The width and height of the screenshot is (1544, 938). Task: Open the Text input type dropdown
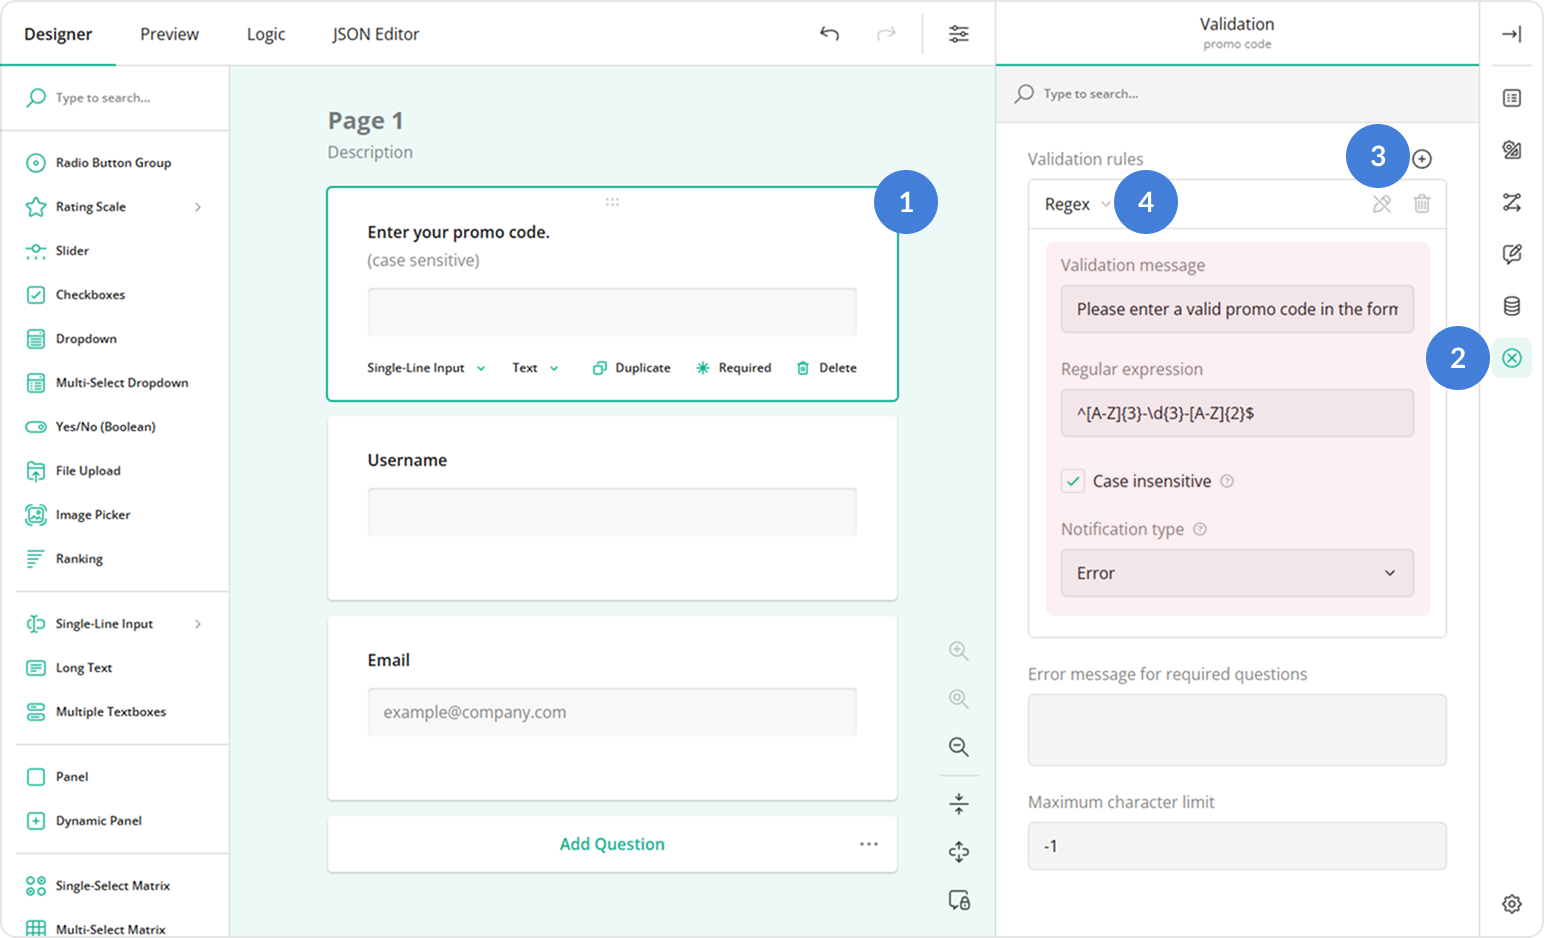point(534,367)
